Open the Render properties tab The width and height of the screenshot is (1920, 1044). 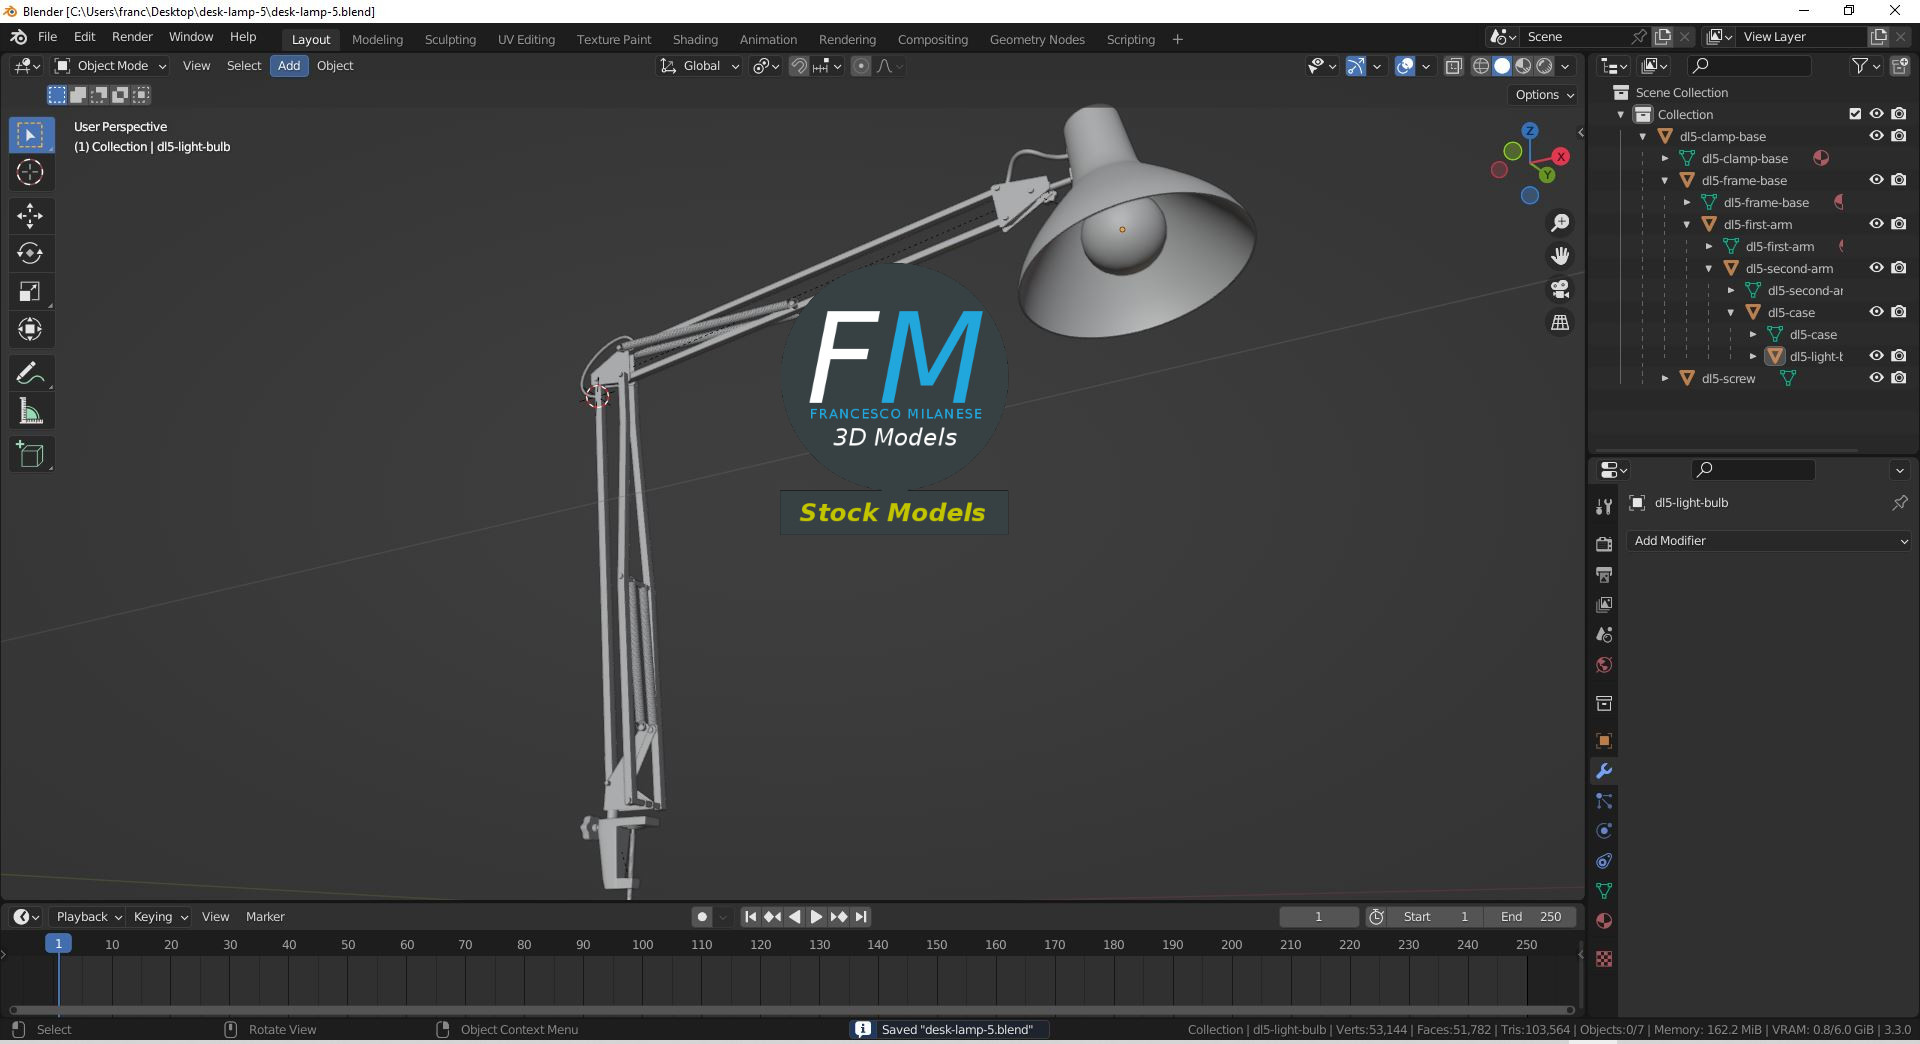pos(1604,544)
